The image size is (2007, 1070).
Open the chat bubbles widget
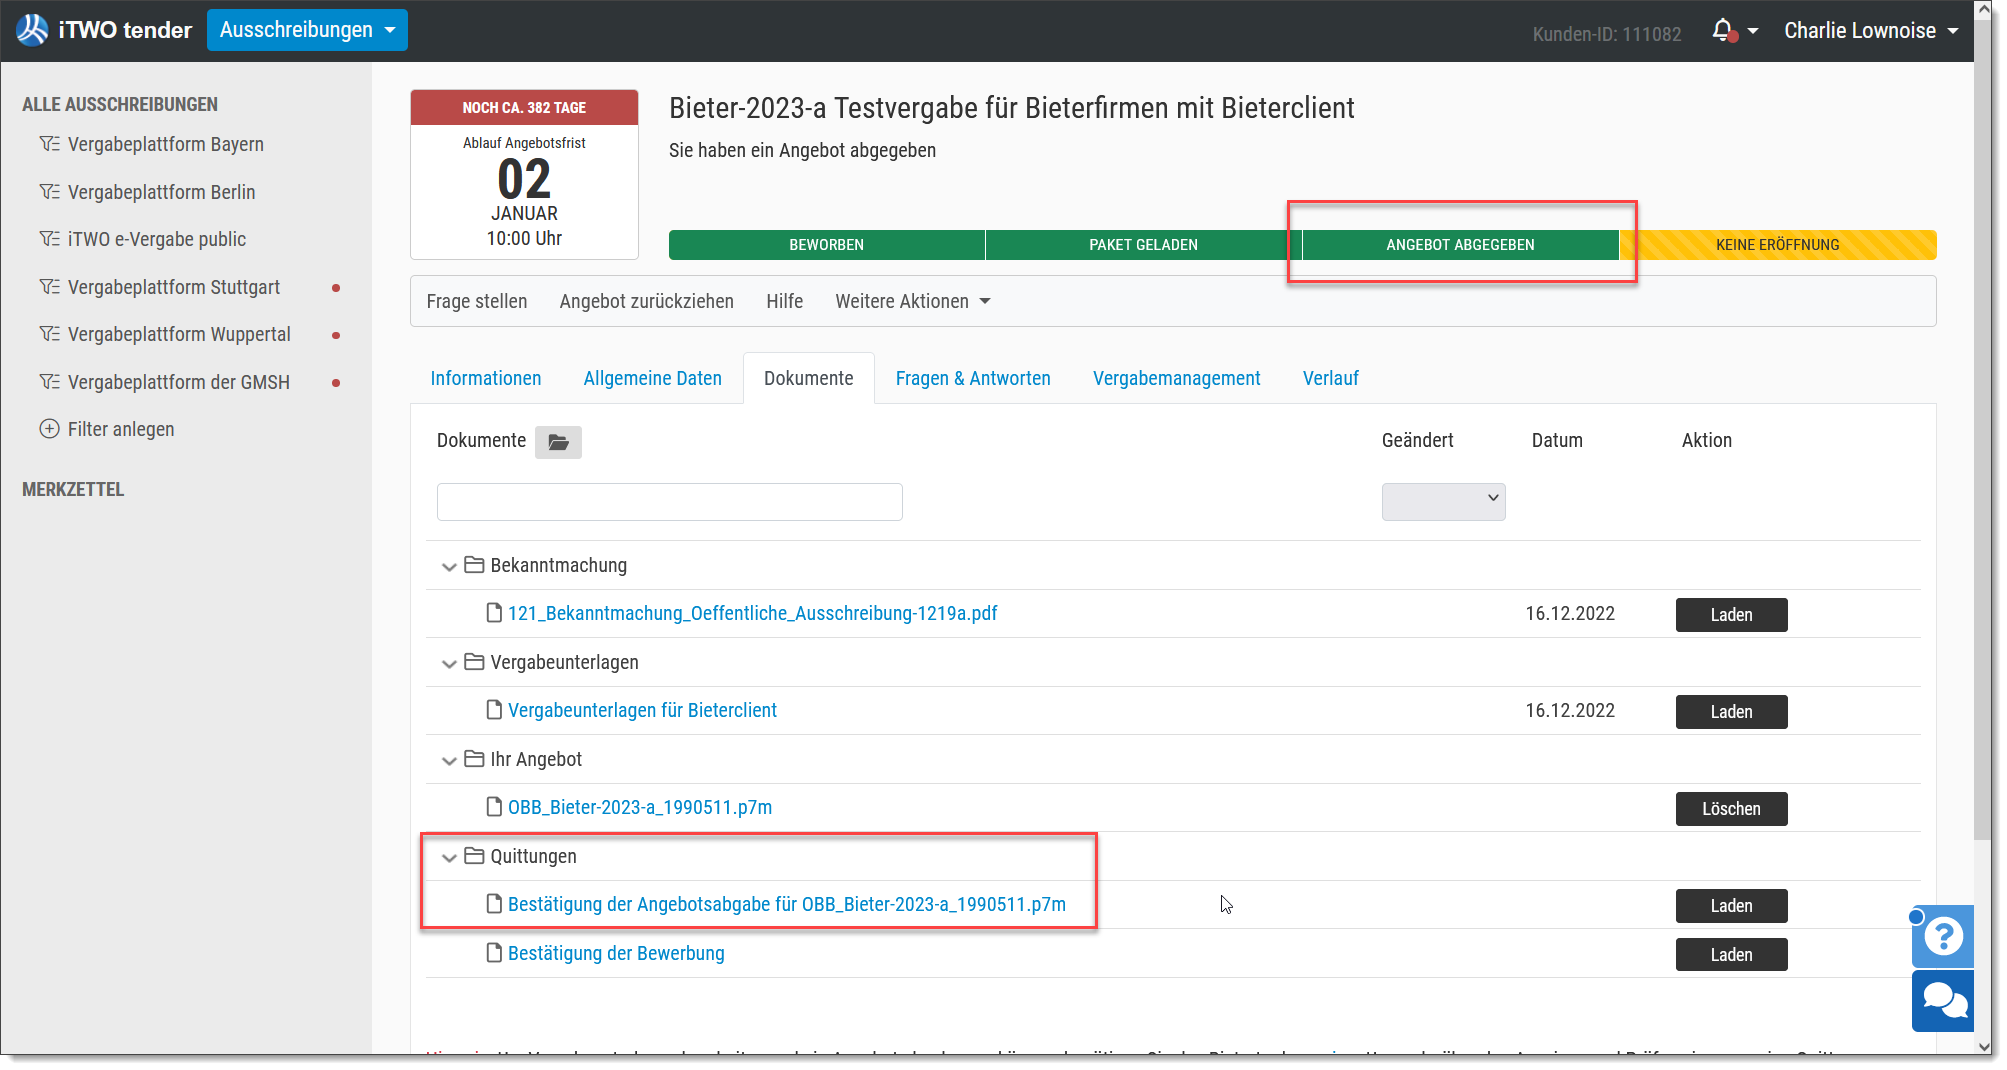pos(1943,1000)
